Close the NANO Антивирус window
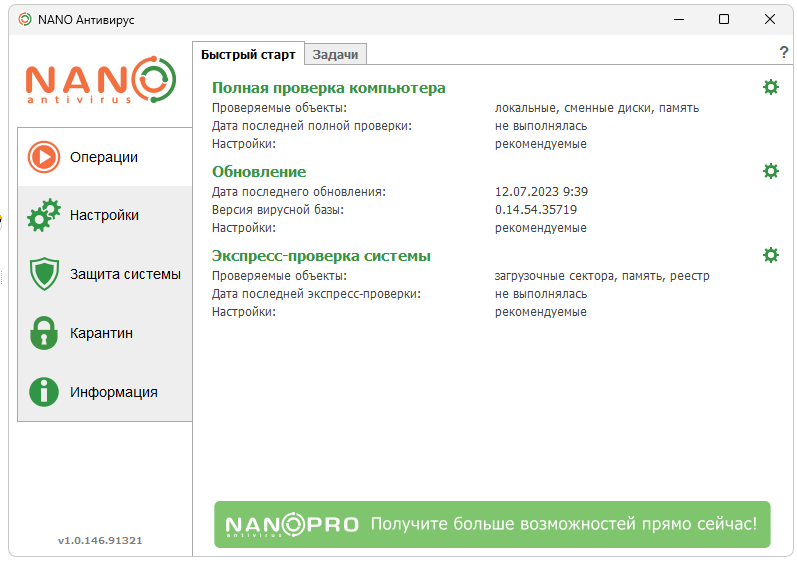This screenshot has width=797, height=563. pyautogui.click(x=770, y=19)
